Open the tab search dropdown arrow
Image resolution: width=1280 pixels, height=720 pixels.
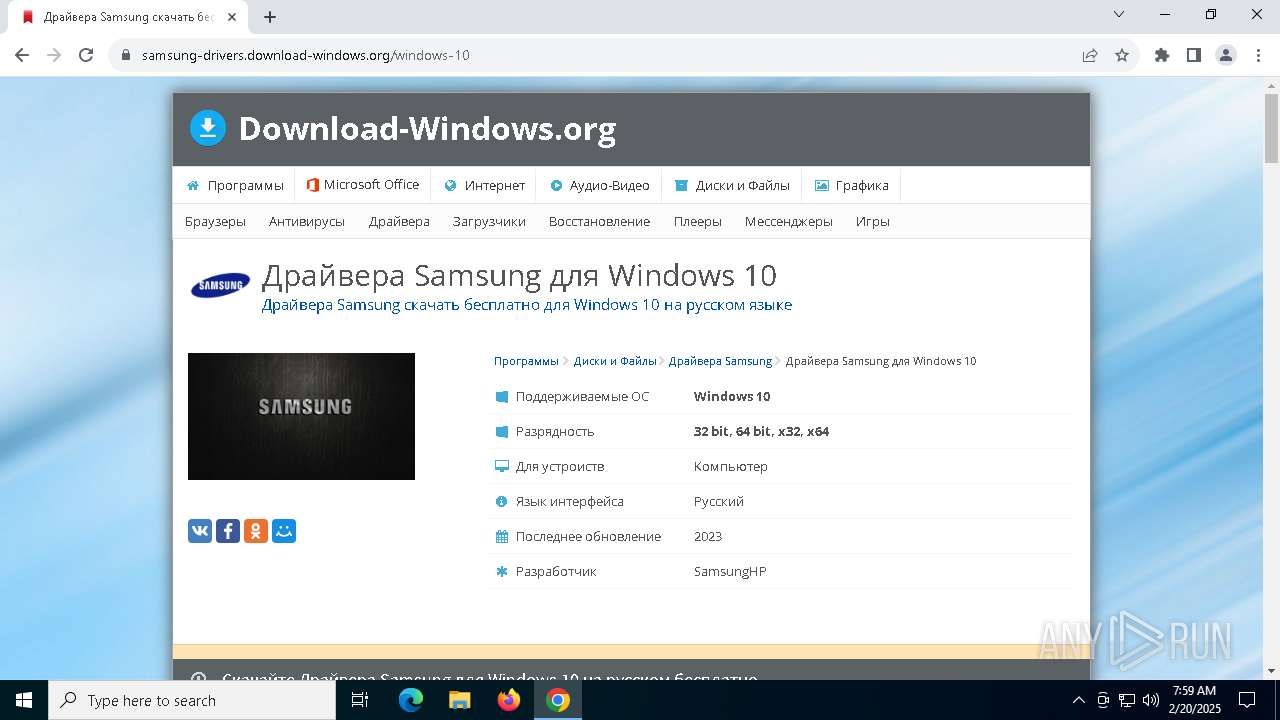pyautogui.click(x=1119, y=14)
